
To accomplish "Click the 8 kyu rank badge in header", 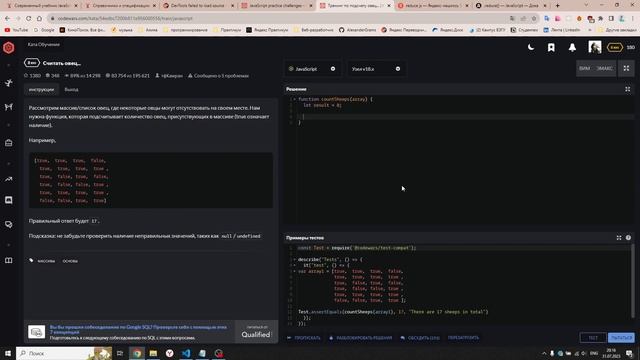I will pos(614,47).
